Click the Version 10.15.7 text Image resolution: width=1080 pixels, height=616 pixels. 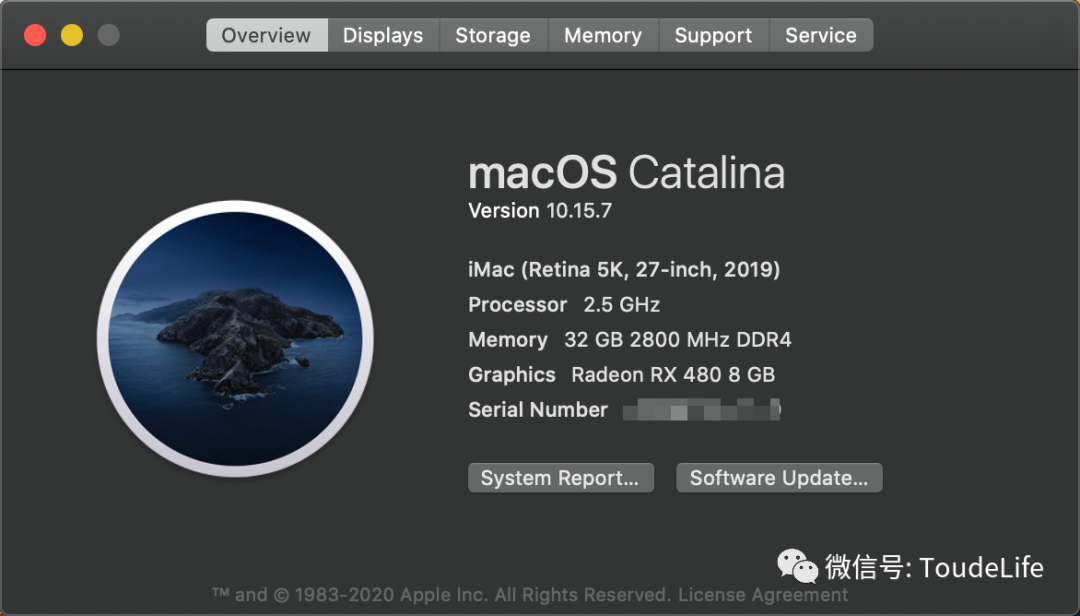(540, 210)
